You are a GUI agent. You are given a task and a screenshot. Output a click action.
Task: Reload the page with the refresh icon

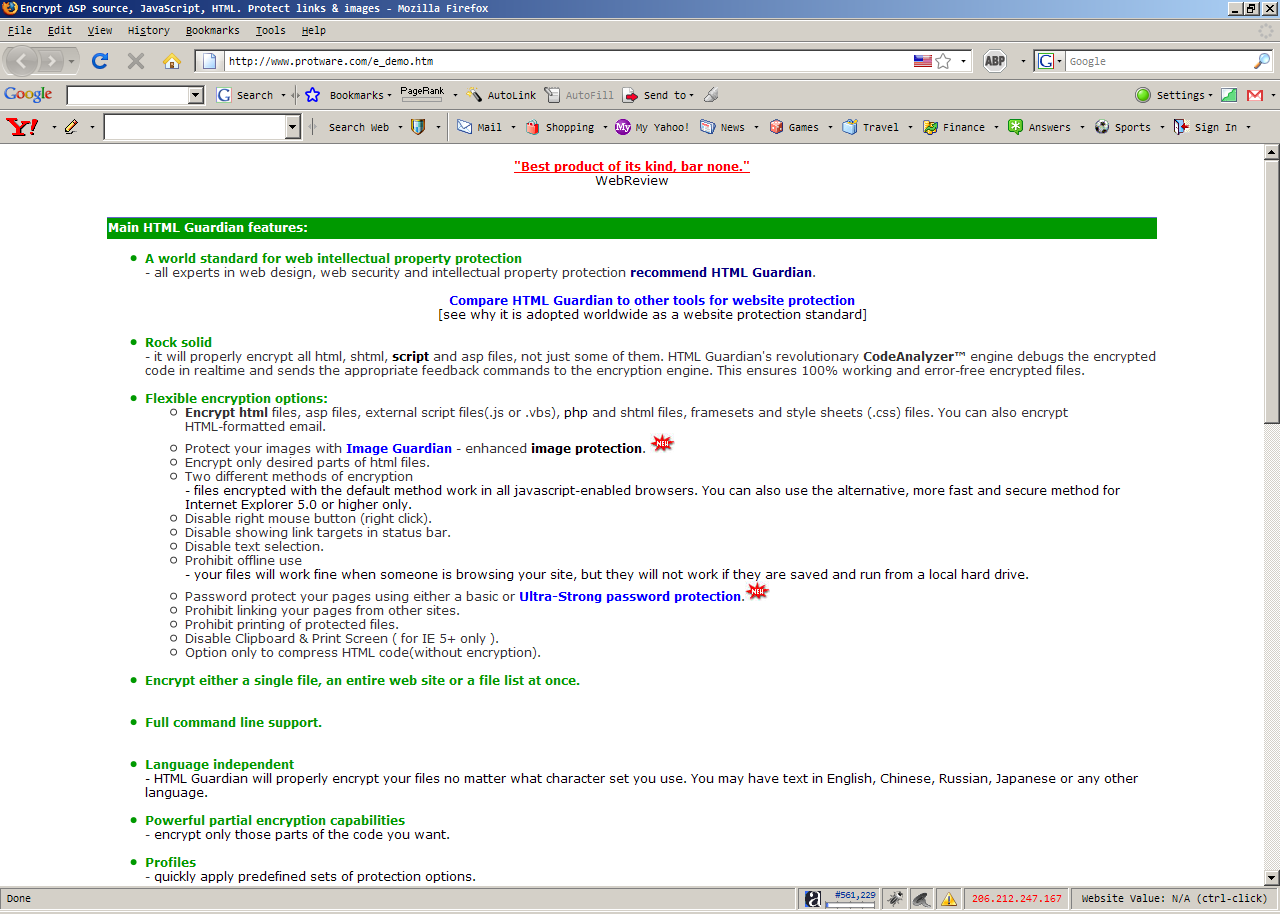(x=100, y=61)
